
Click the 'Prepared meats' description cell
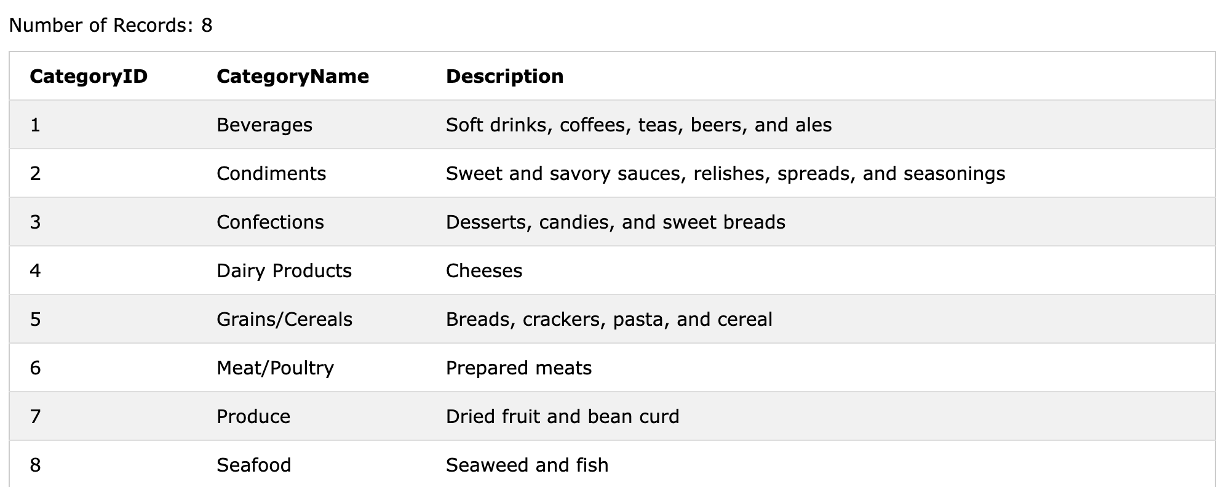518,368
